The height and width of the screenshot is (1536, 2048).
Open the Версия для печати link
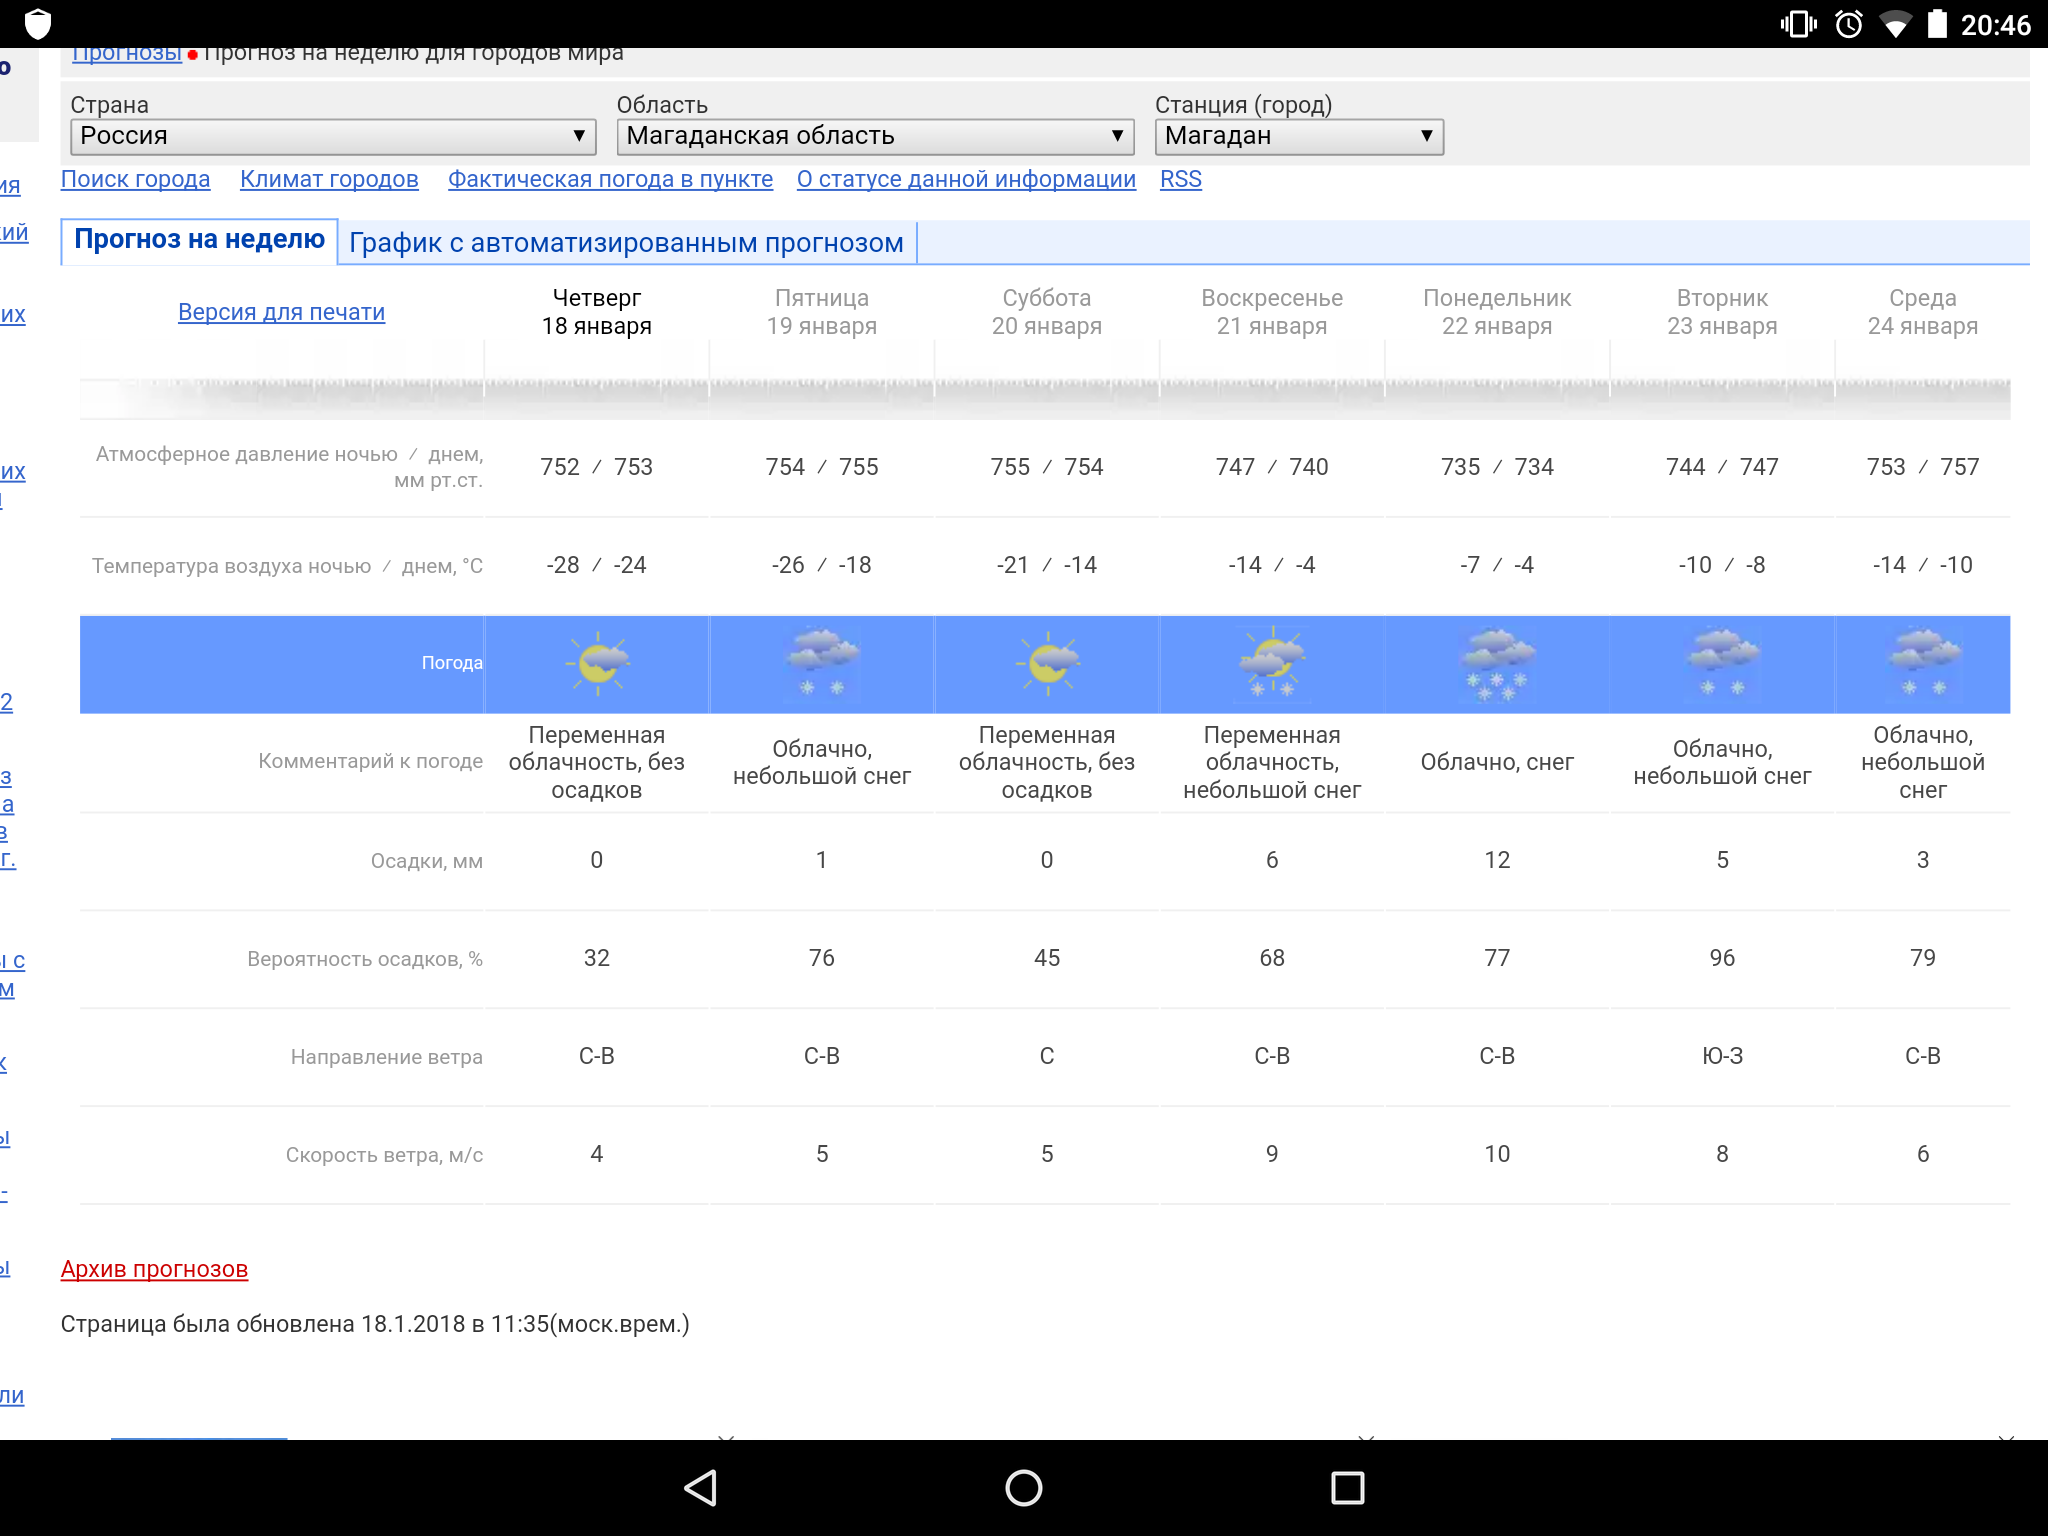click(281, 312)
